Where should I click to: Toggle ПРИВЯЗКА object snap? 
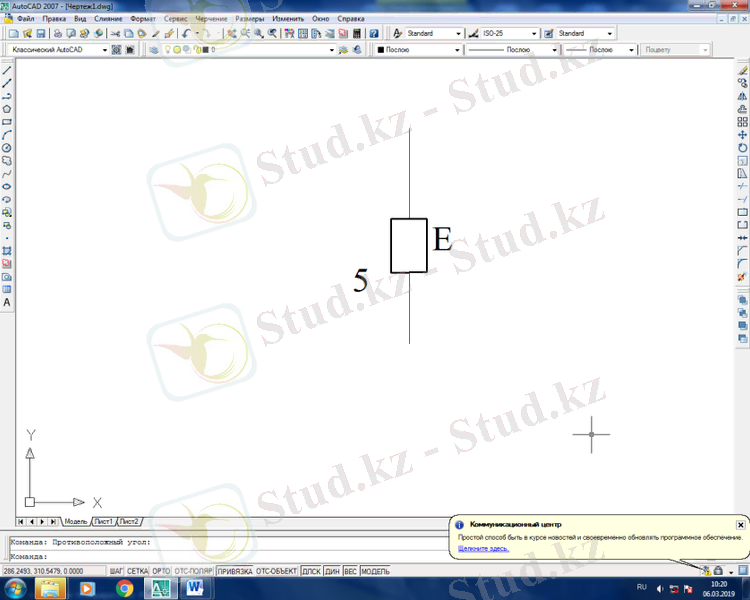[x=235, y=571]
